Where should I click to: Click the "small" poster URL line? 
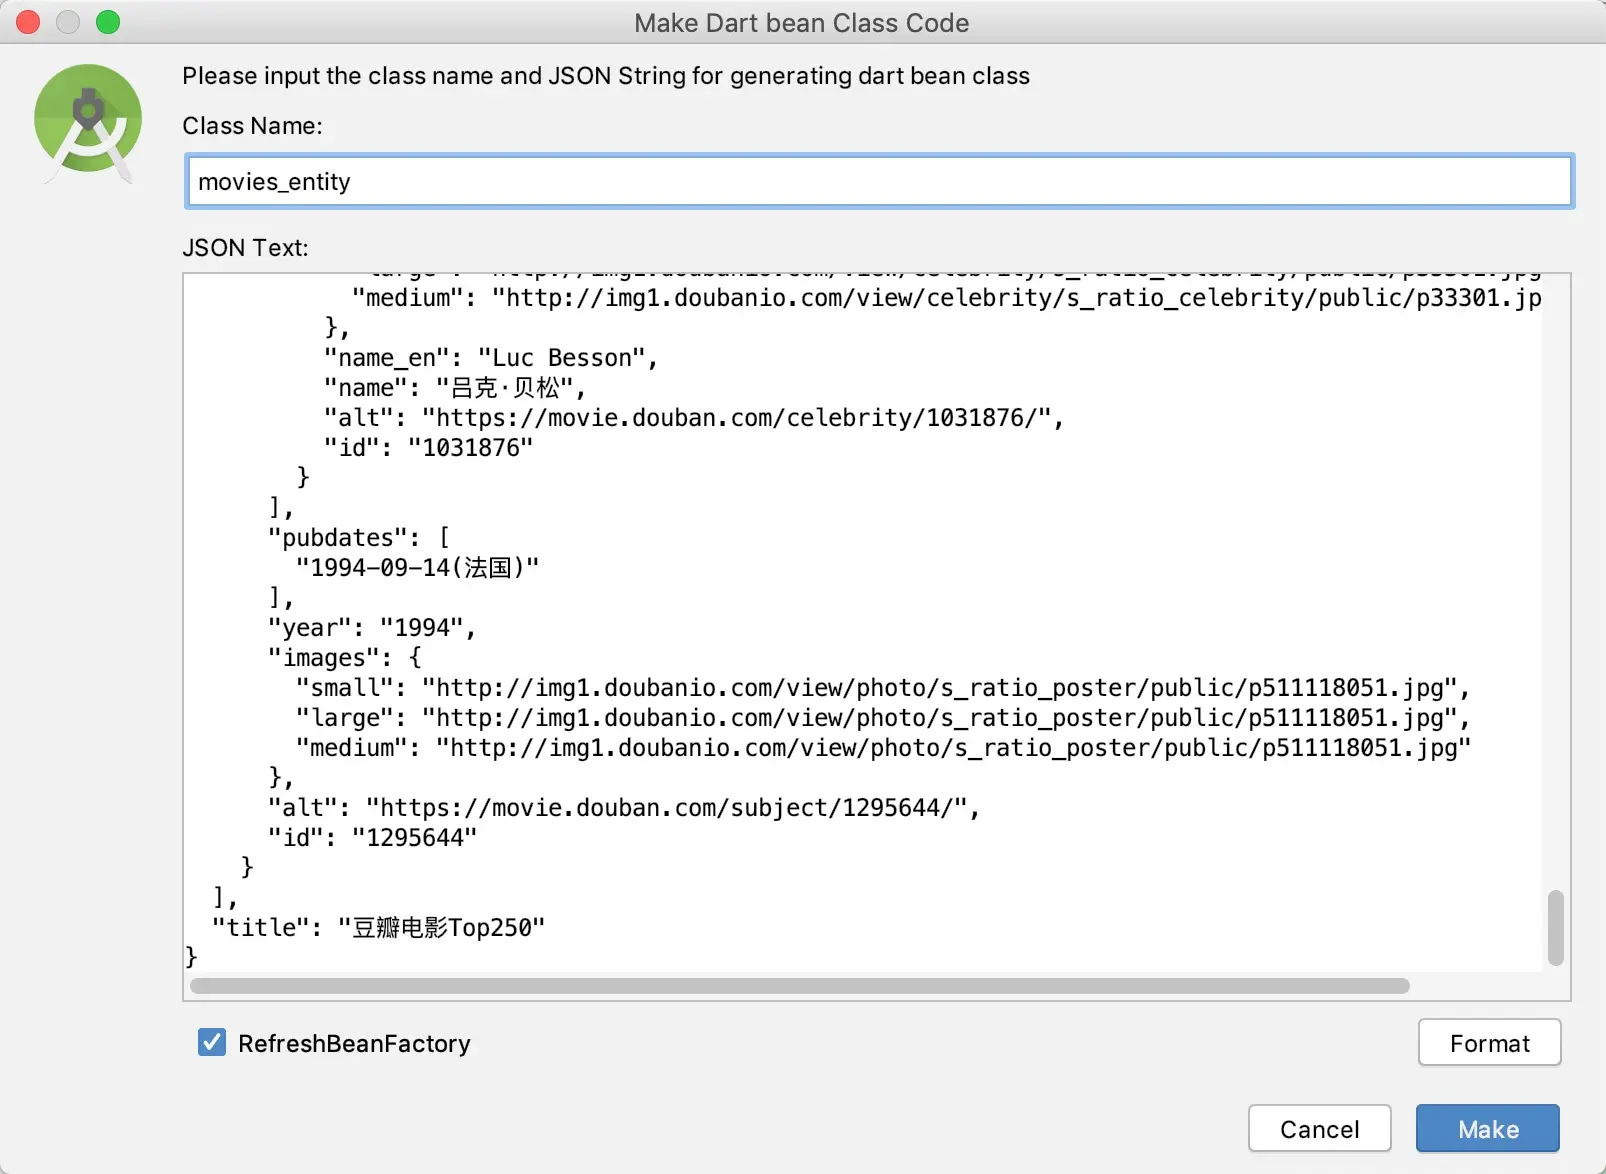click(882, 688)
